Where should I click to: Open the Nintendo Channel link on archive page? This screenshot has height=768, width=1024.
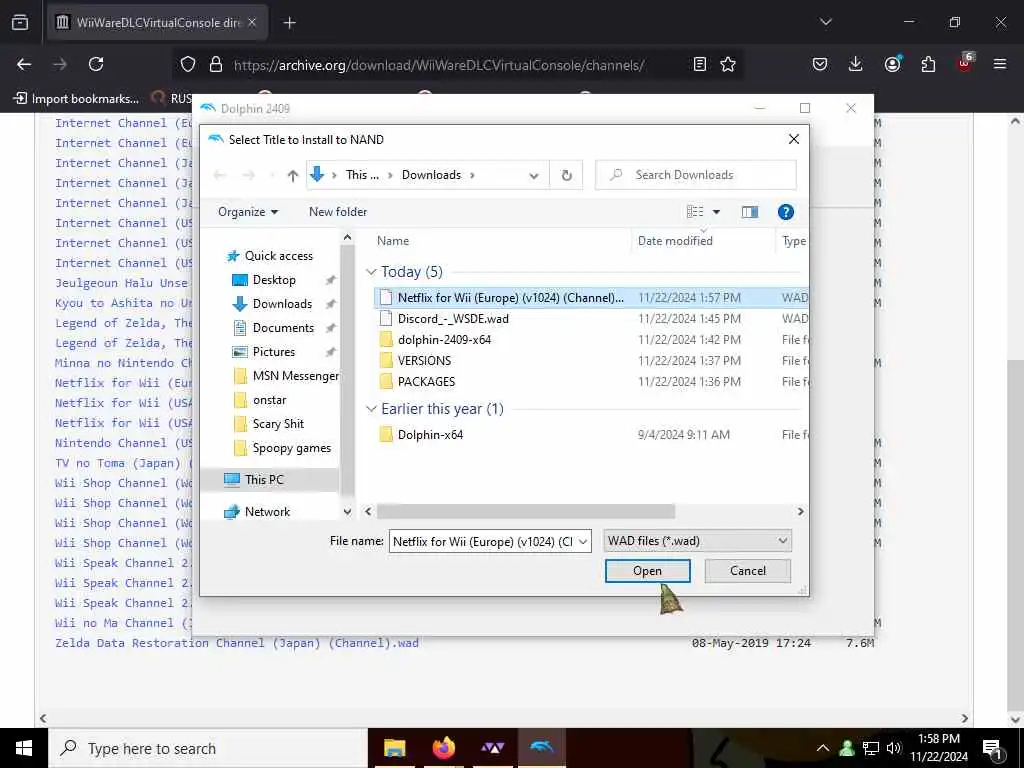pyautogui.click(x=123, y=443)
